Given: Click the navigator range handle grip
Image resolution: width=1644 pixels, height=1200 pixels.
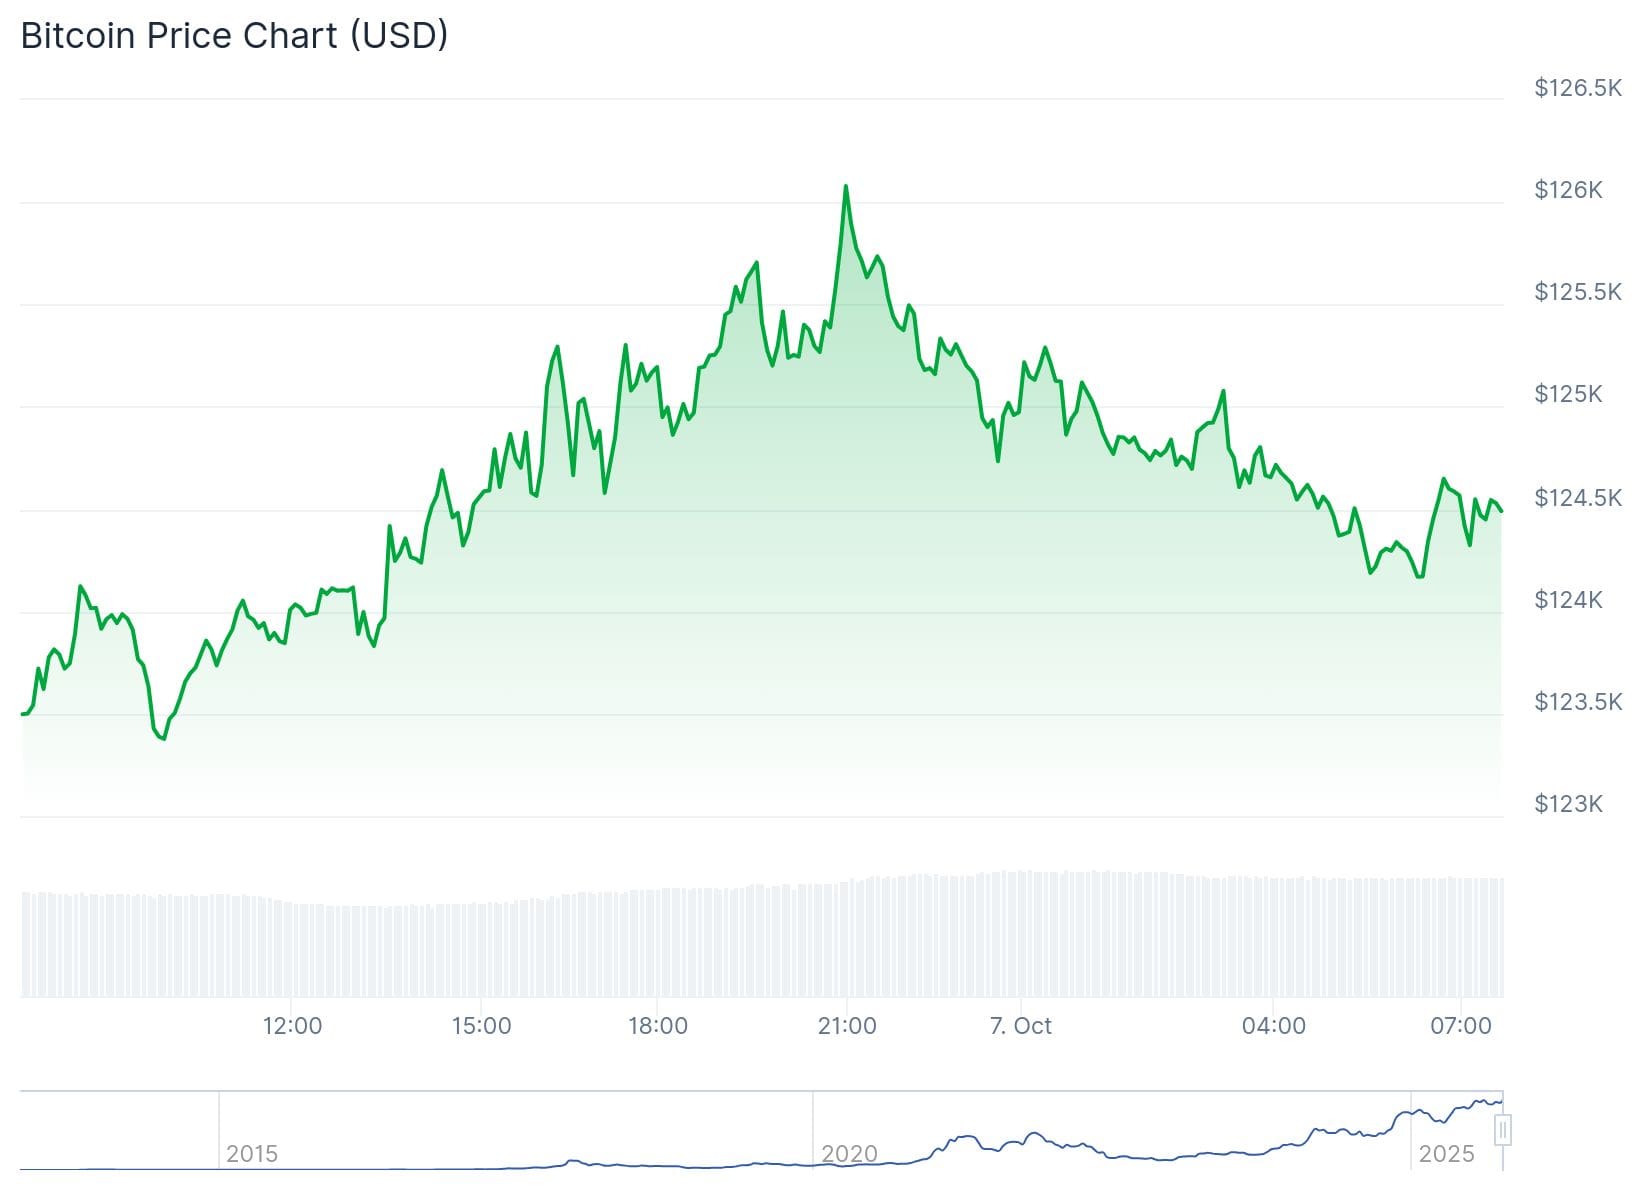Looking at the screenshot, I should 1502,1131.
